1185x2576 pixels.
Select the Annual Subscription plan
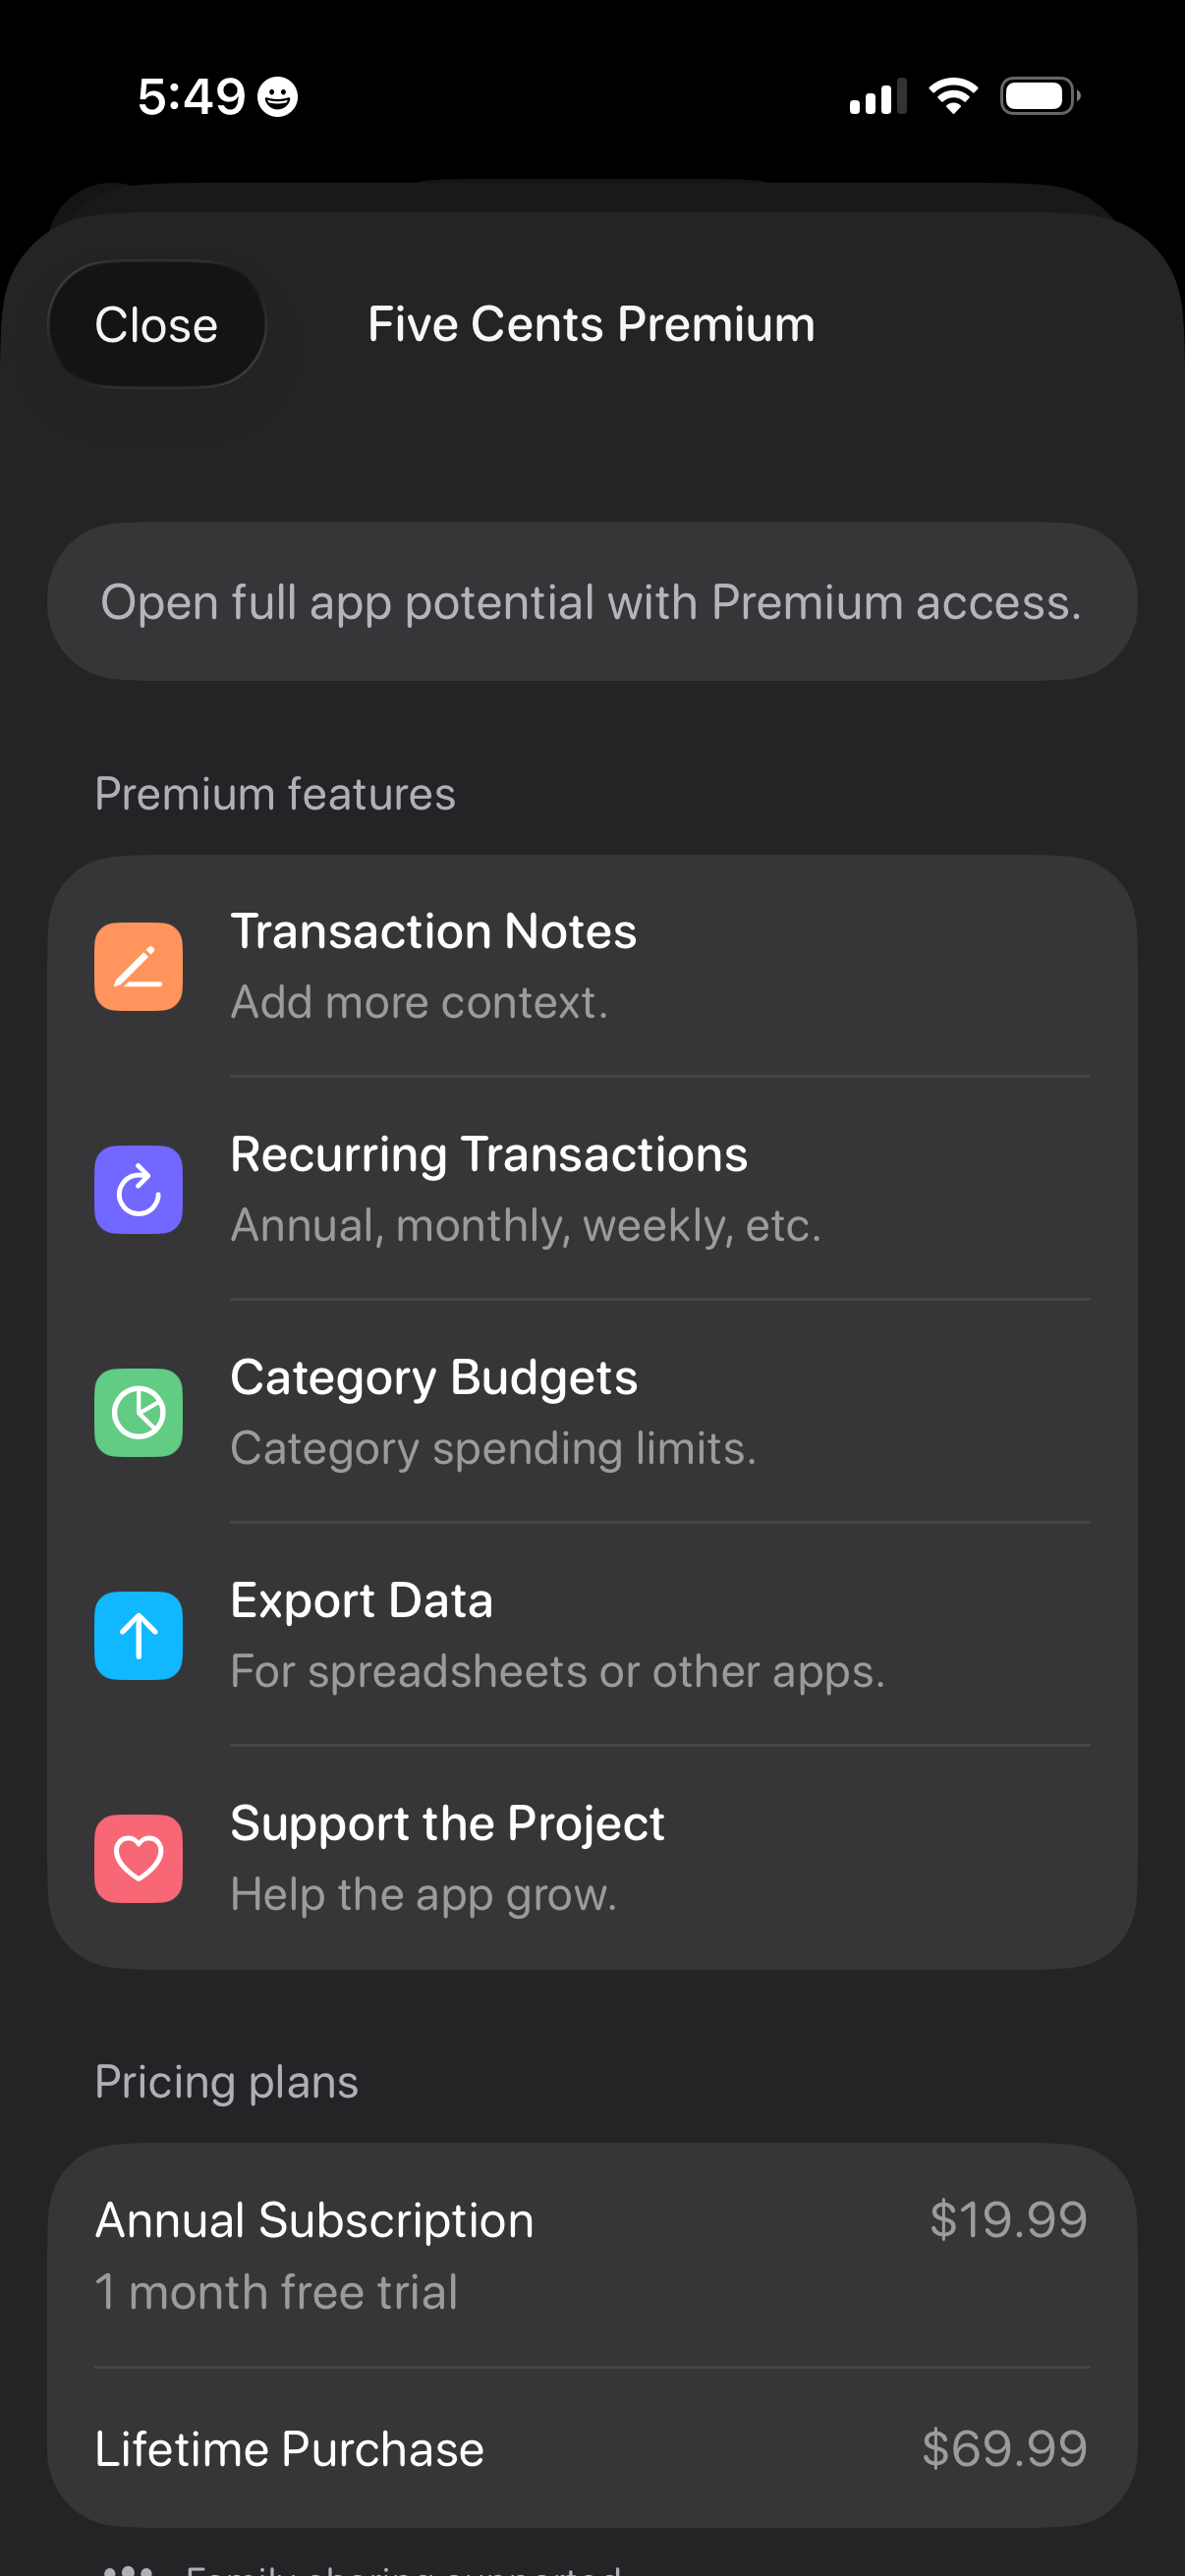coord(314,2220)
